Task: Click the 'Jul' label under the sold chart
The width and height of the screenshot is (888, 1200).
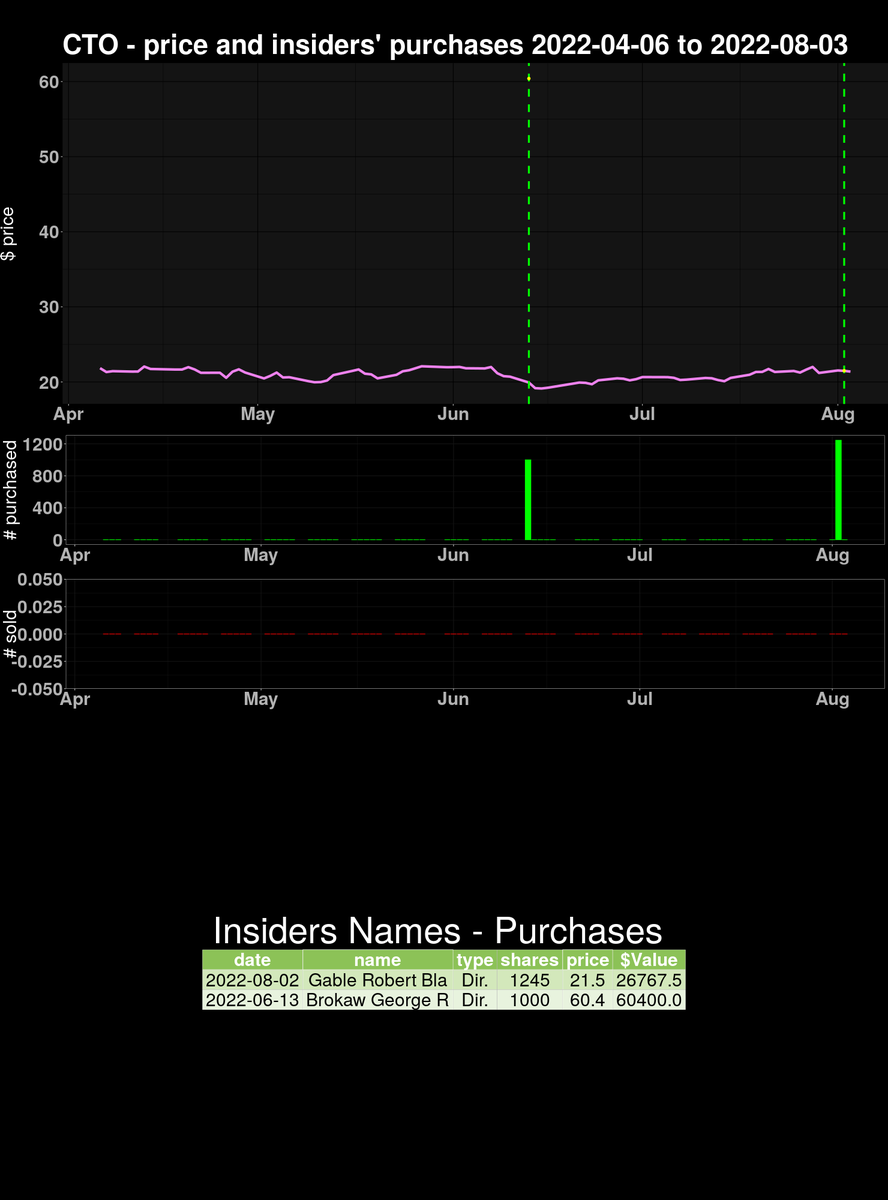Action: pos(640,699)
